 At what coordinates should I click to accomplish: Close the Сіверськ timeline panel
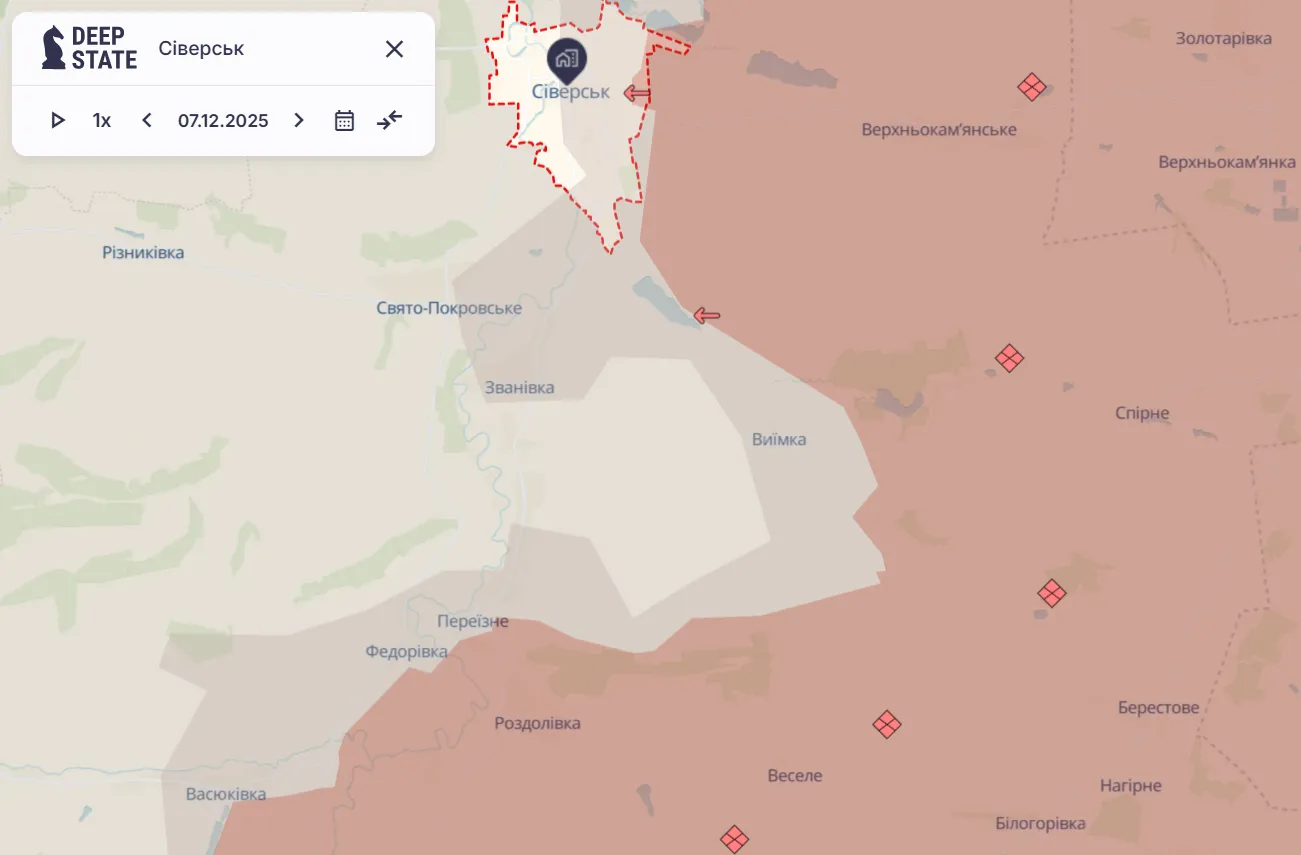pos(394,49)
